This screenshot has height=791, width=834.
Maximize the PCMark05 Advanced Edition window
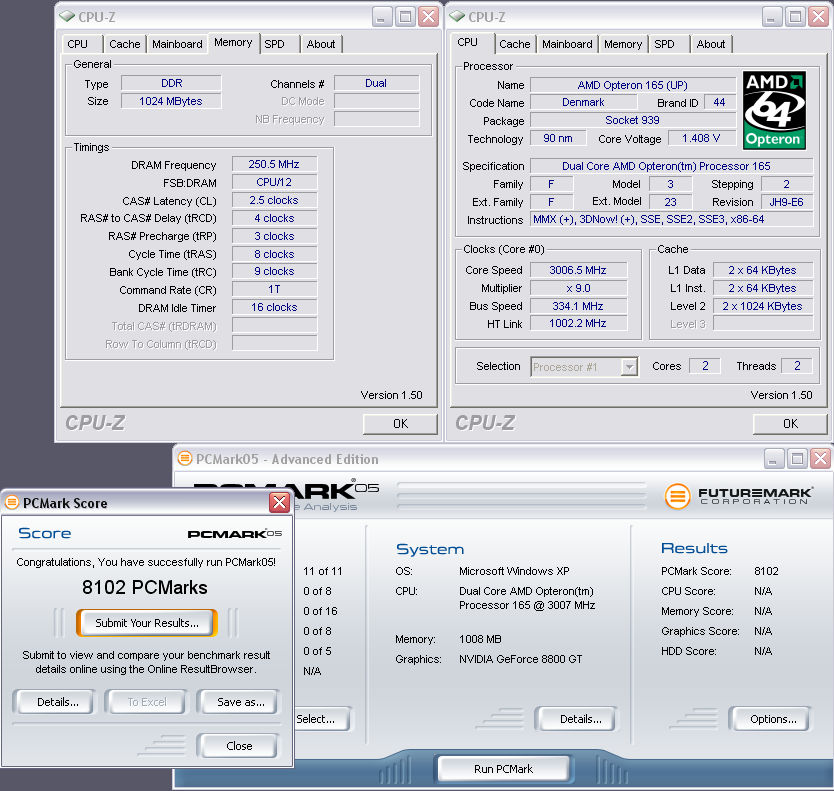(797, 459)
